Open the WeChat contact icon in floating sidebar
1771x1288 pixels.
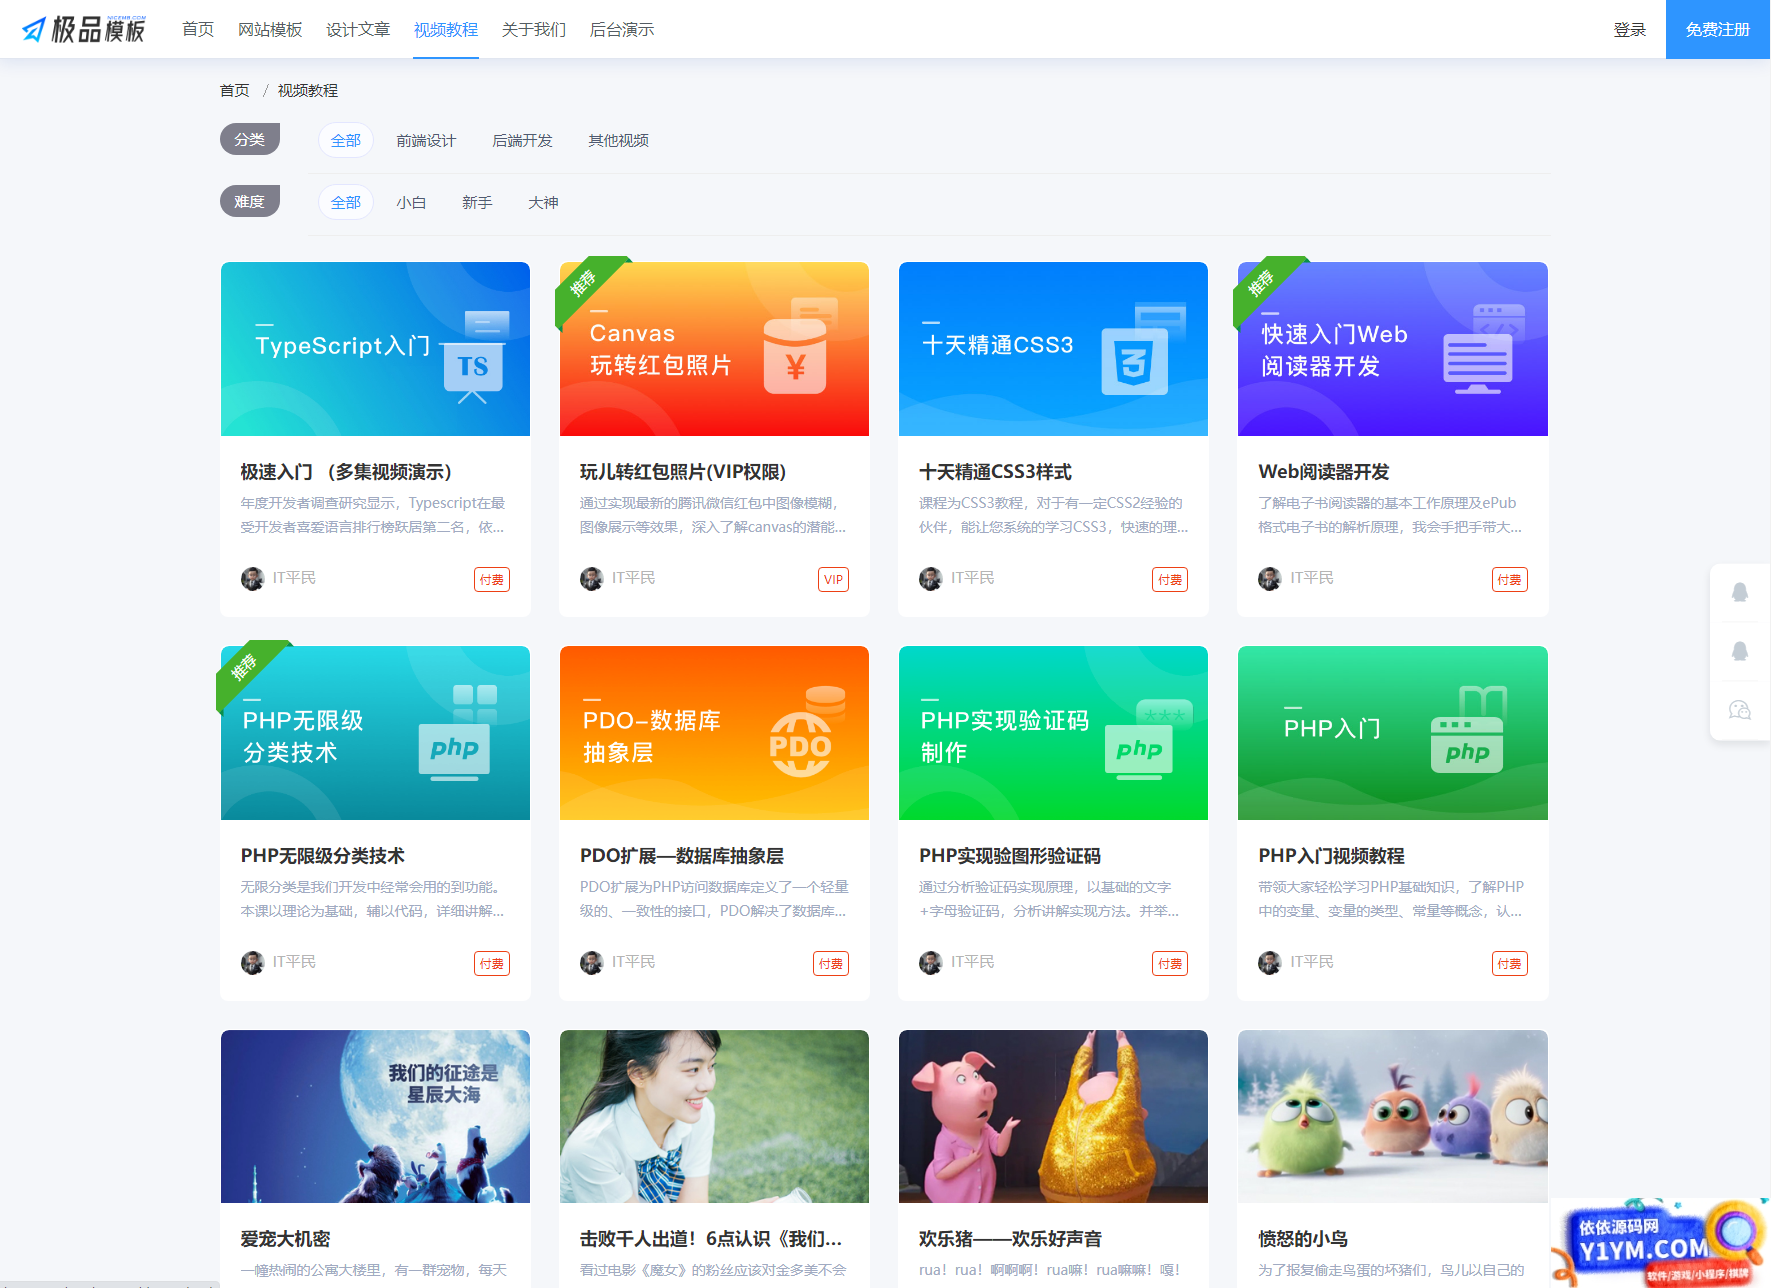(1740, 710)
